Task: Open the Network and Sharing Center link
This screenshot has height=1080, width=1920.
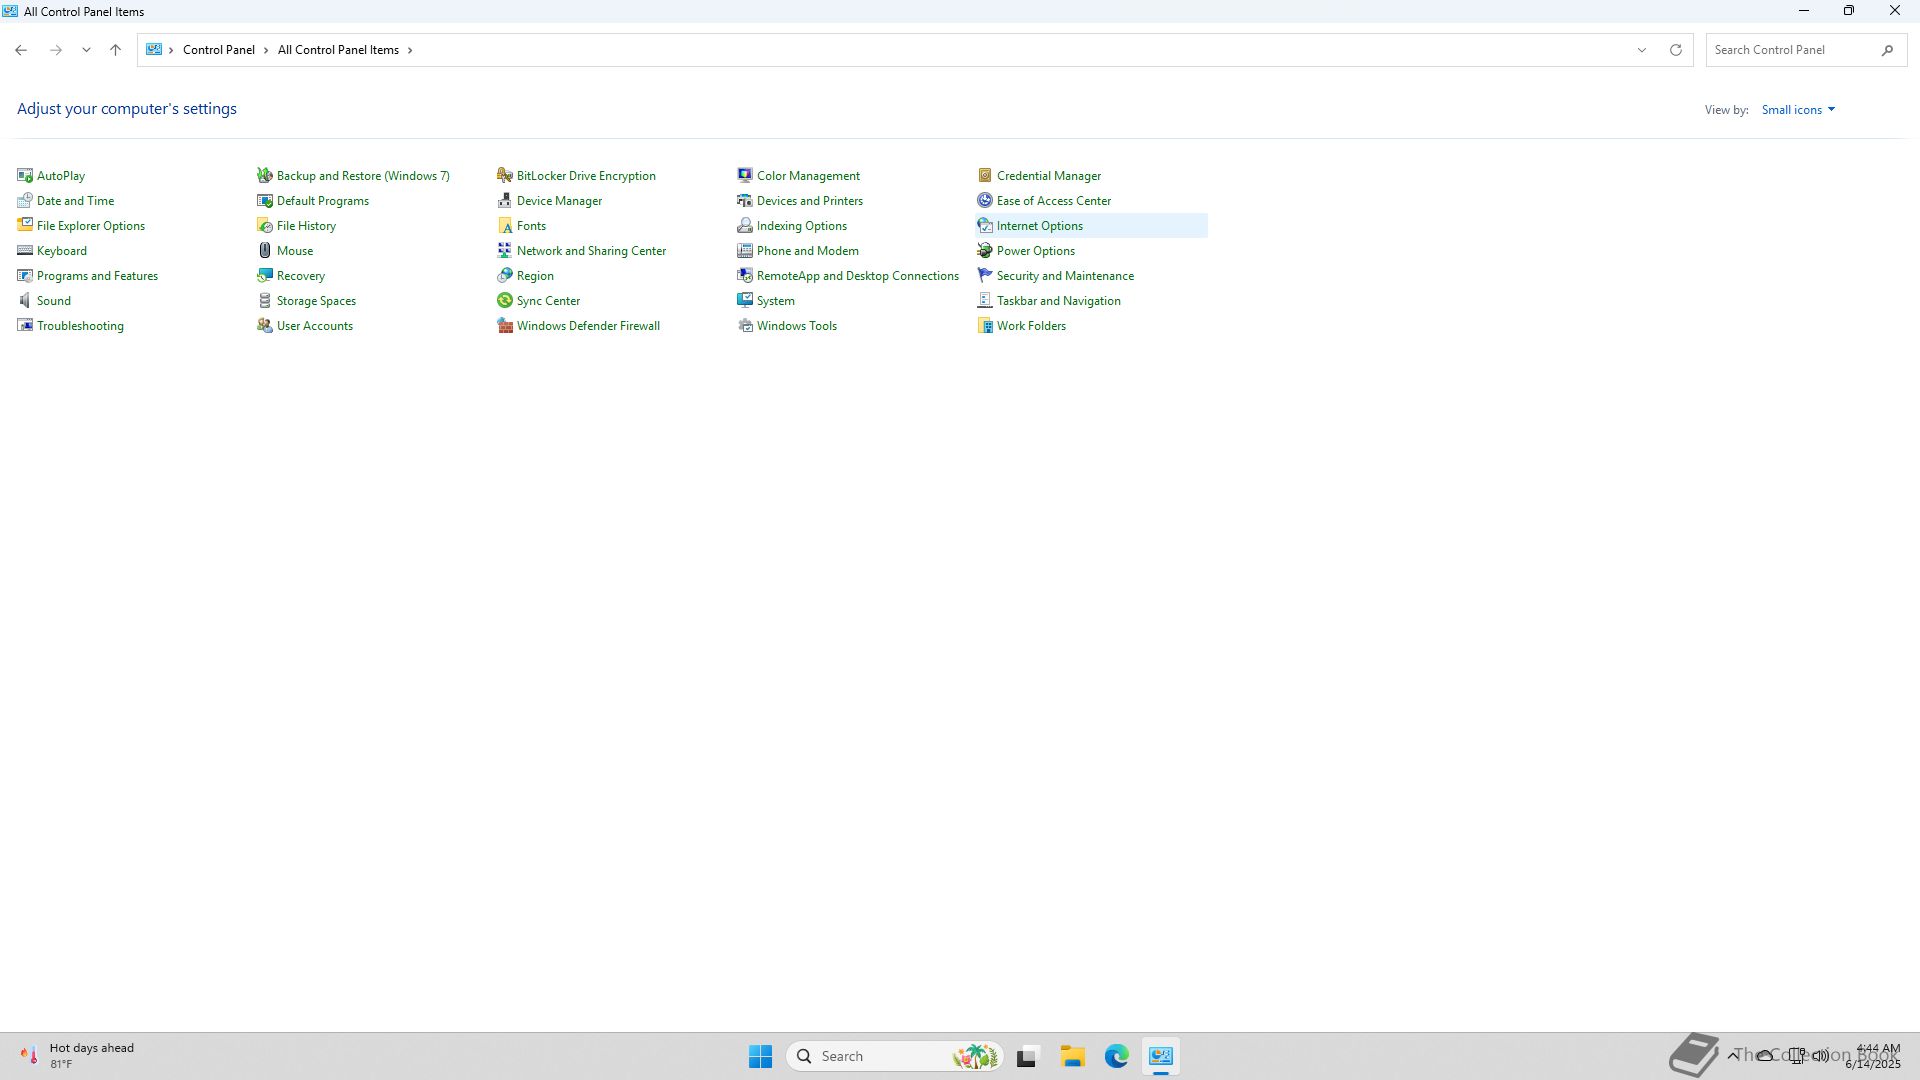Action: coord(591,251)
